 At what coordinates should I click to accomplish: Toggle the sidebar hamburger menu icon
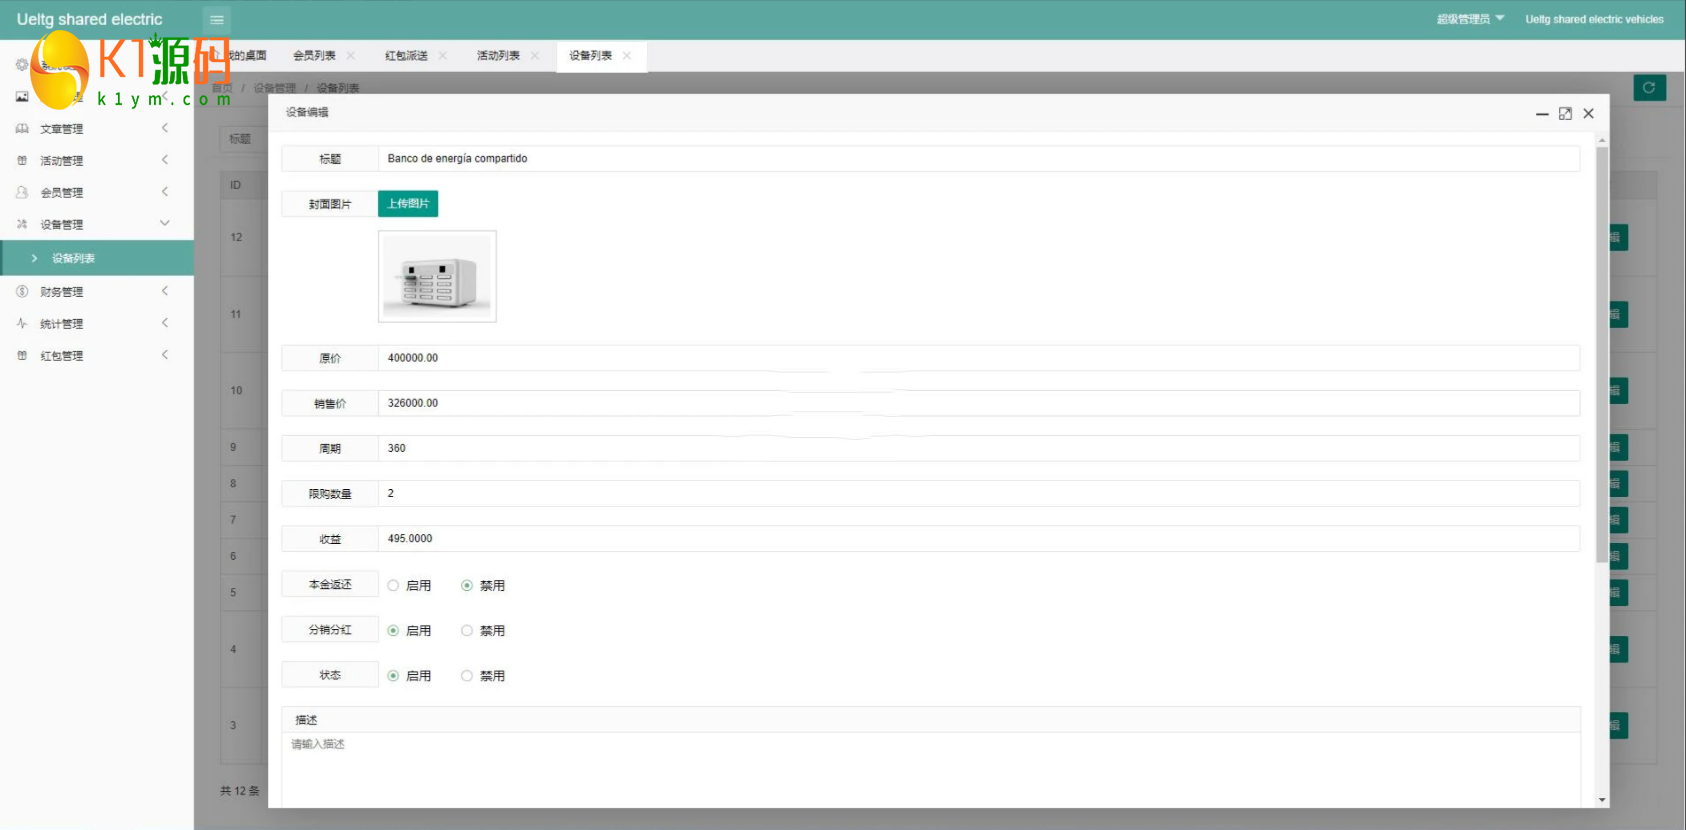point(216,19)
